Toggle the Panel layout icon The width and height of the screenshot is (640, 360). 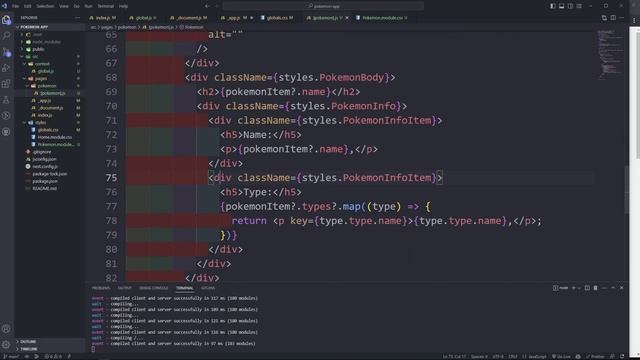(x=562, y=6)
